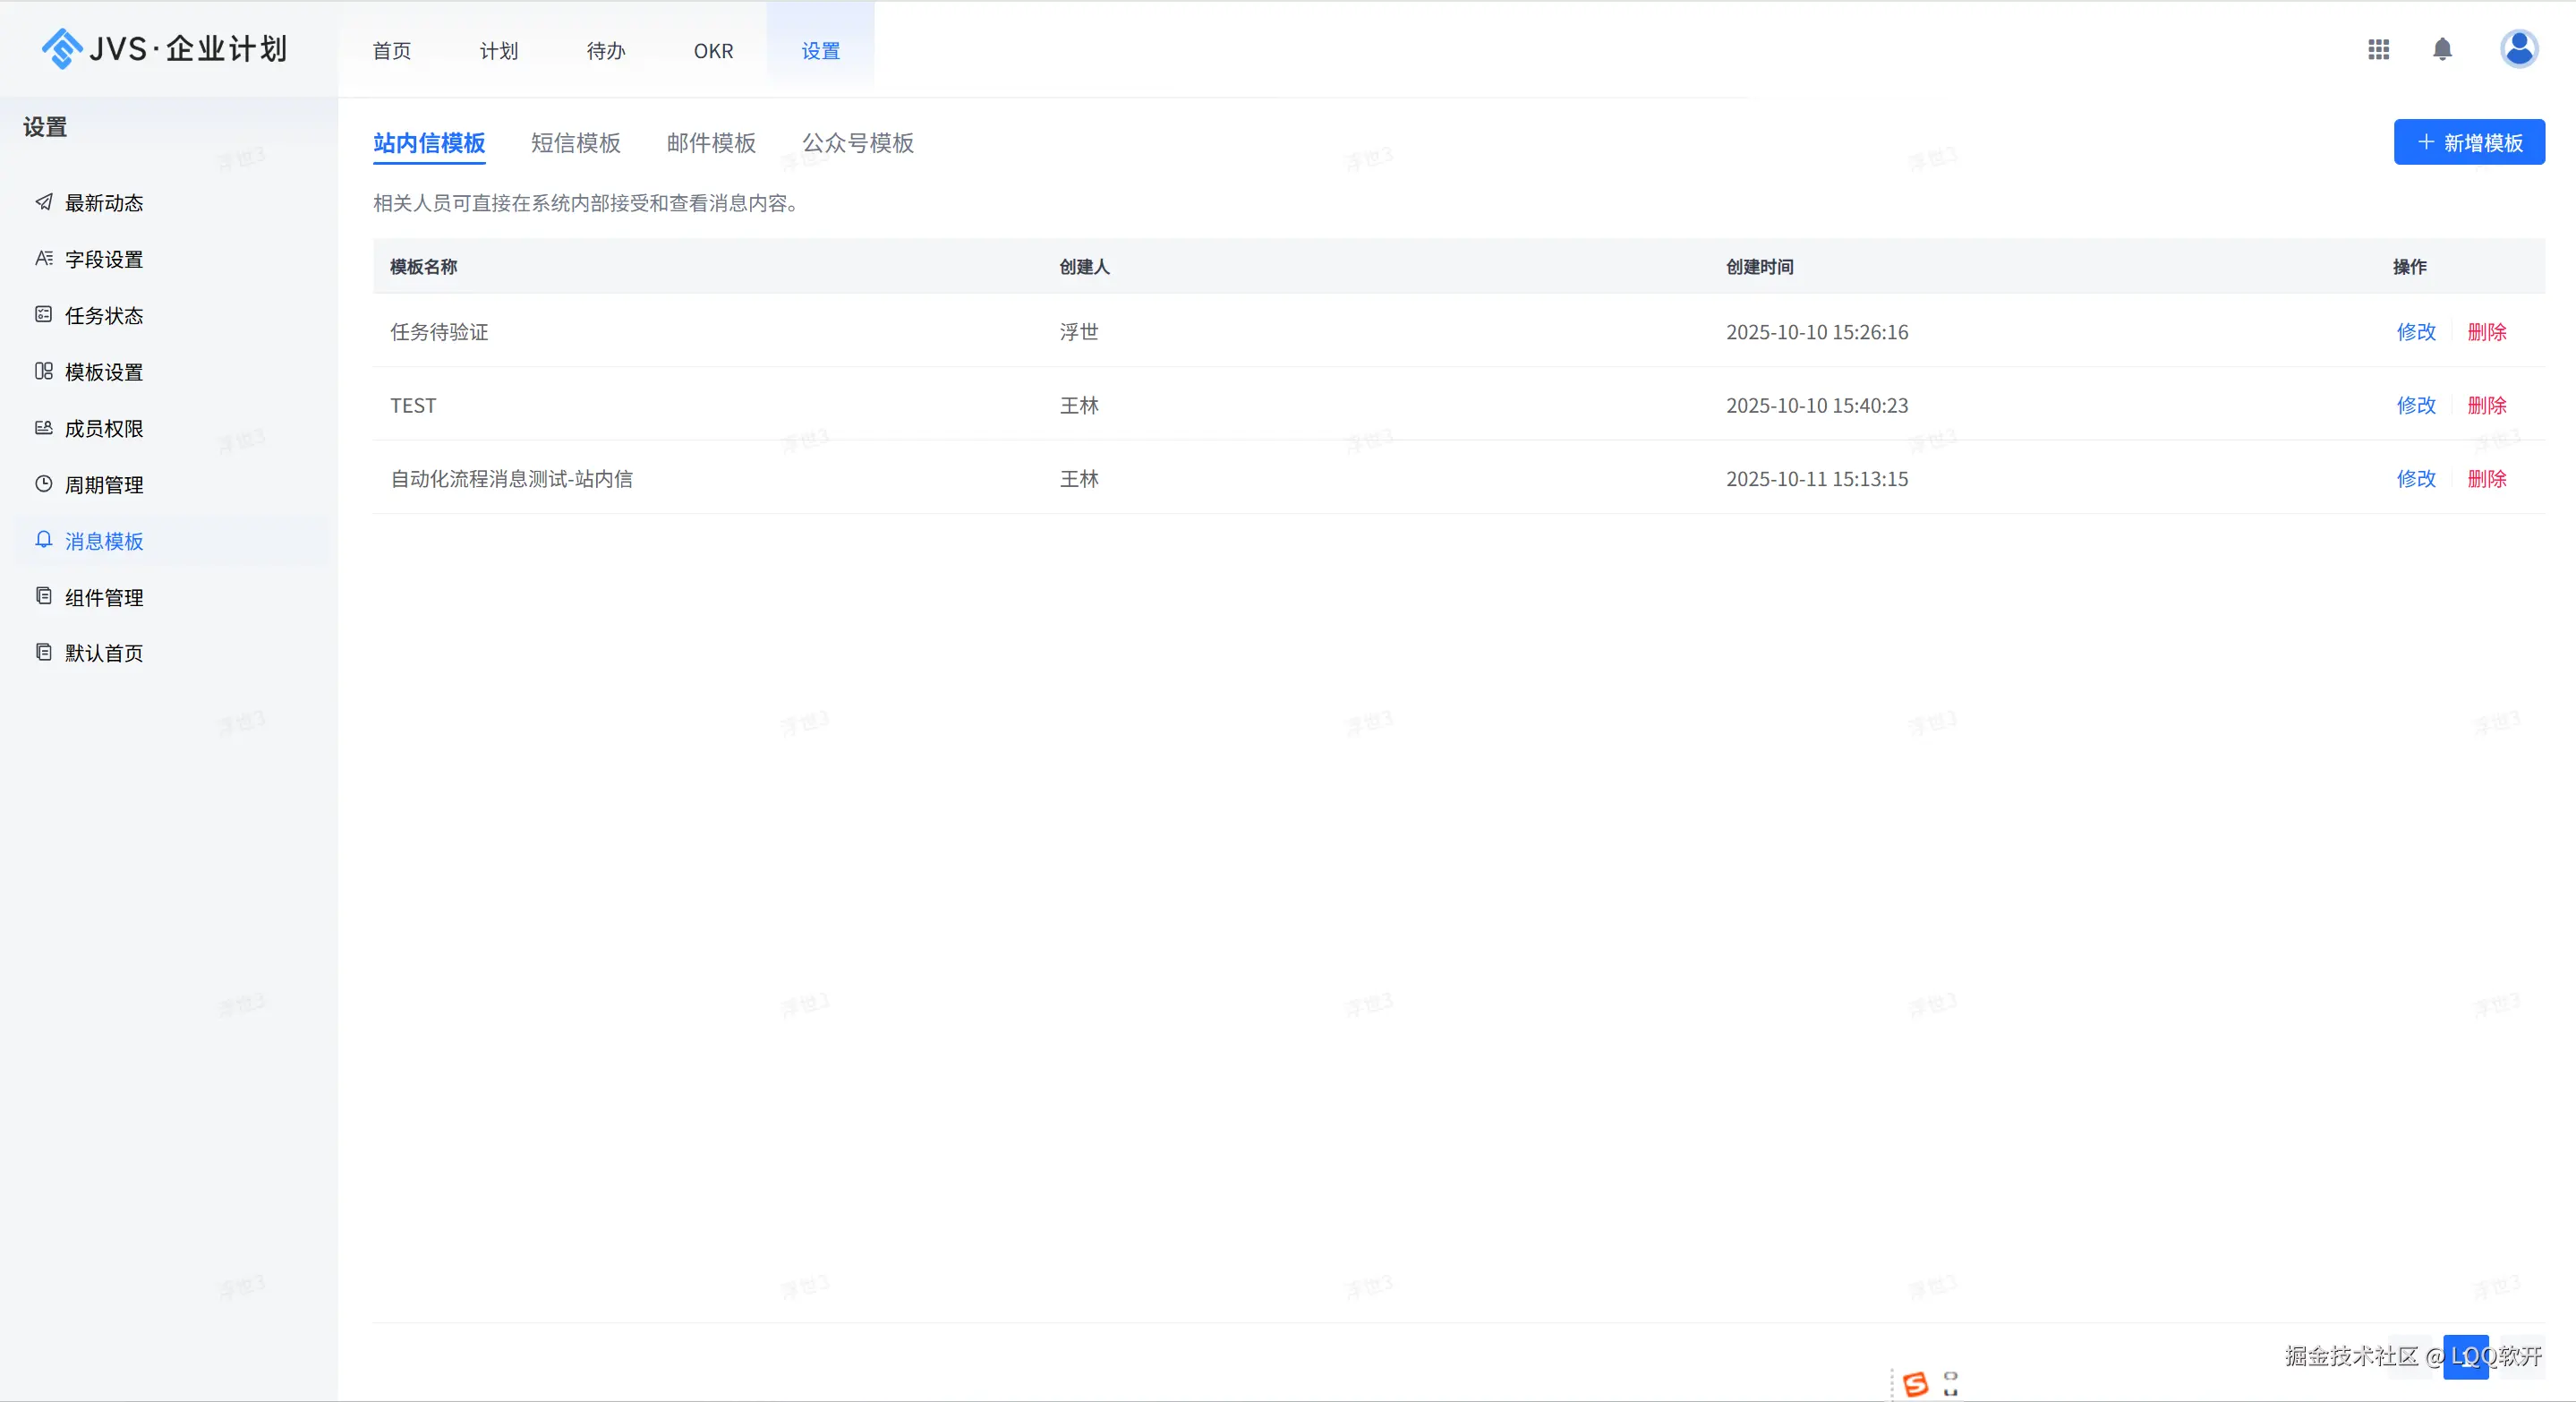Switch to the 短信模板 tab

tap(576, 143)
